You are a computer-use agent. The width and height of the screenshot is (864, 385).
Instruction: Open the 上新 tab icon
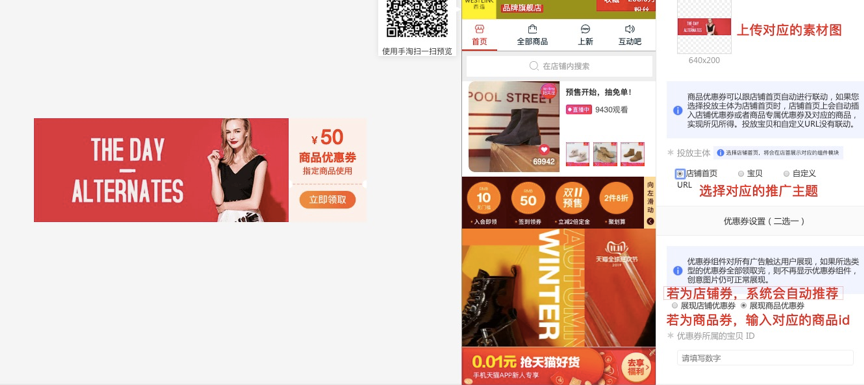point(585,29)
